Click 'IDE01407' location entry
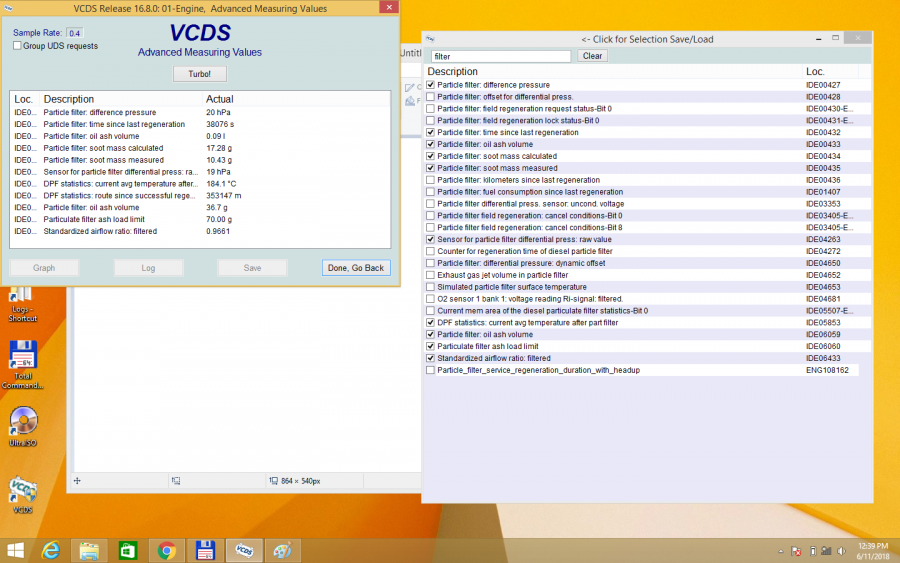Image resolution: width=900 pixels, height=563 pixels. tap(823, 192)
